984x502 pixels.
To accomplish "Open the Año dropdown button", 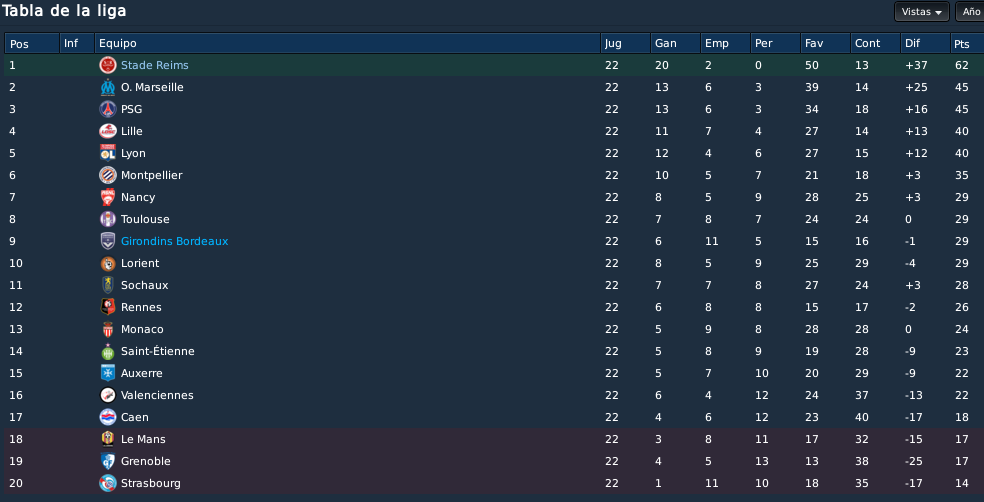I will tap(970, 11).
